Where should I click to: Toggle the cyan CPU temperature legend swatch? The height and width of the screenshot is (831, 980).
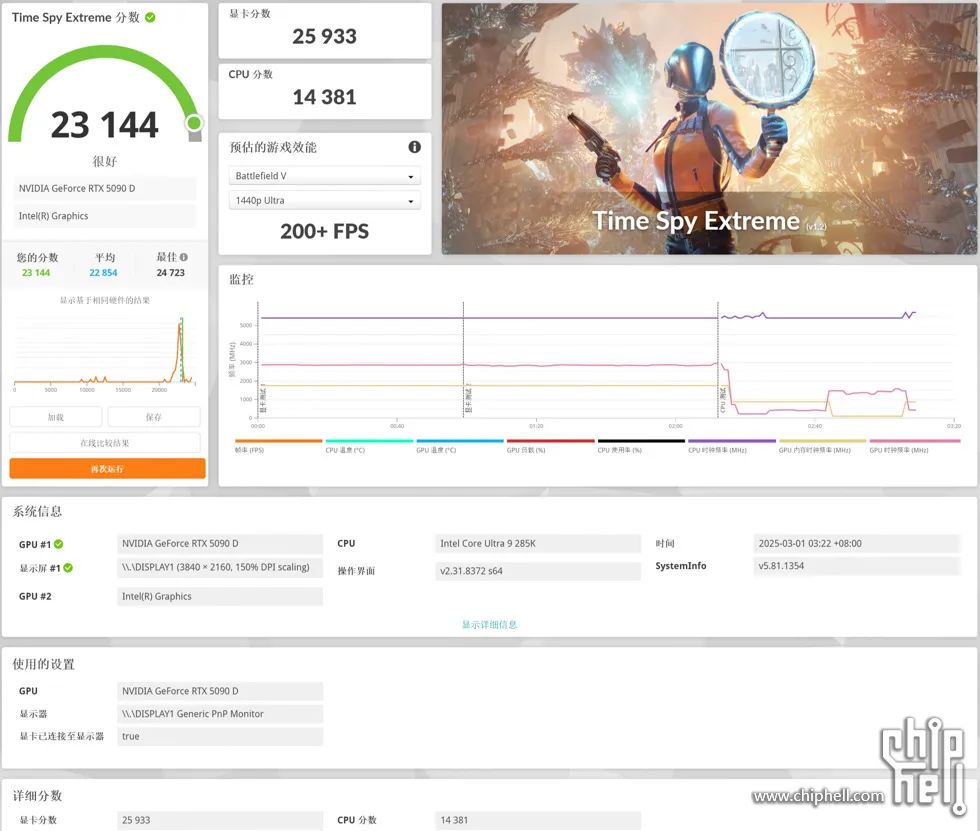(x=369, y=441)
